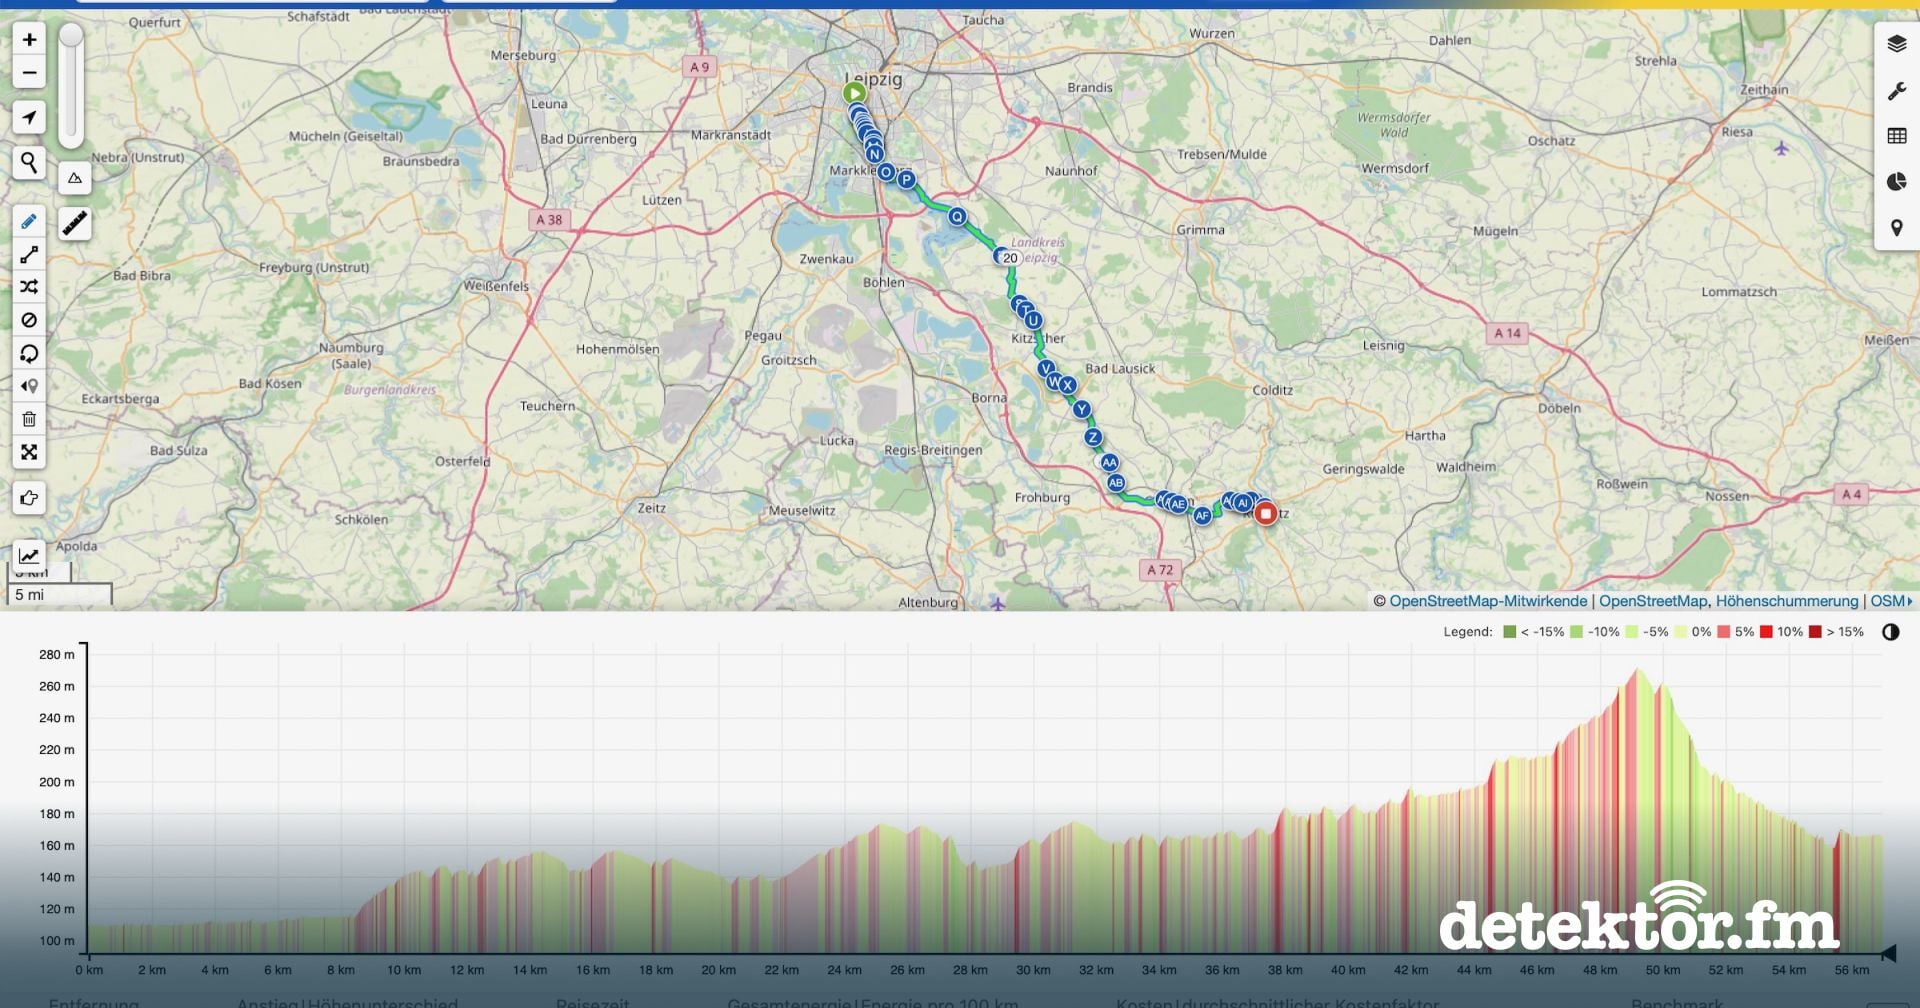Select waypoint Y on the route
The height and width of the screenshot is (1008, 1920).
[1081, 409]
